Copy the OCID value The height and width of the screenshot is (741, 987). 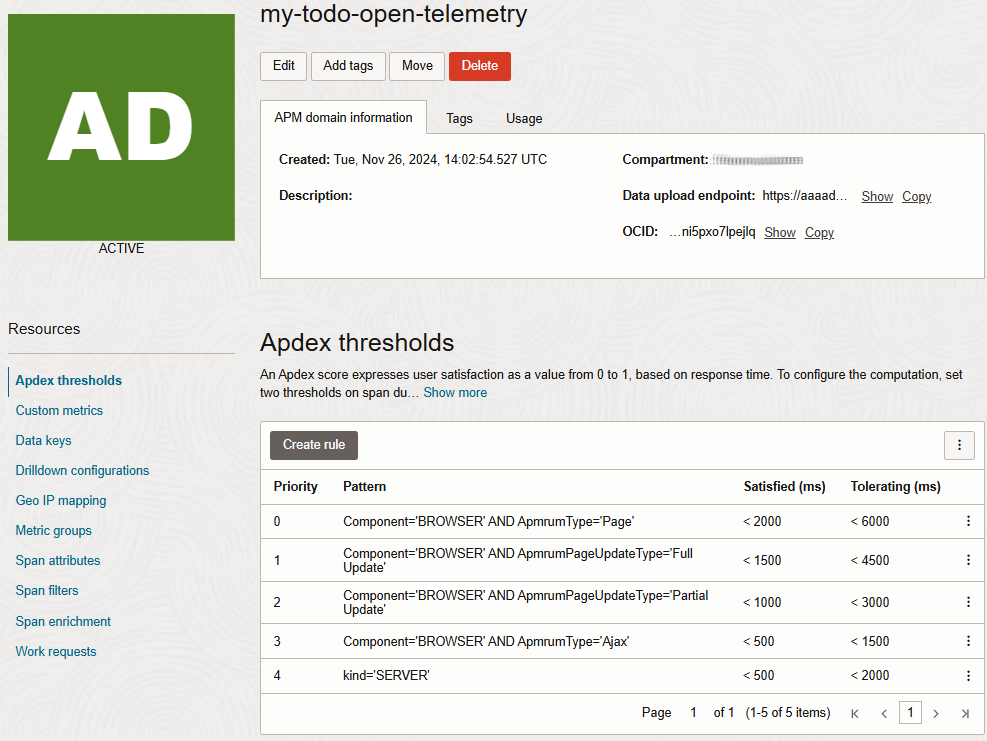point(819,232)
